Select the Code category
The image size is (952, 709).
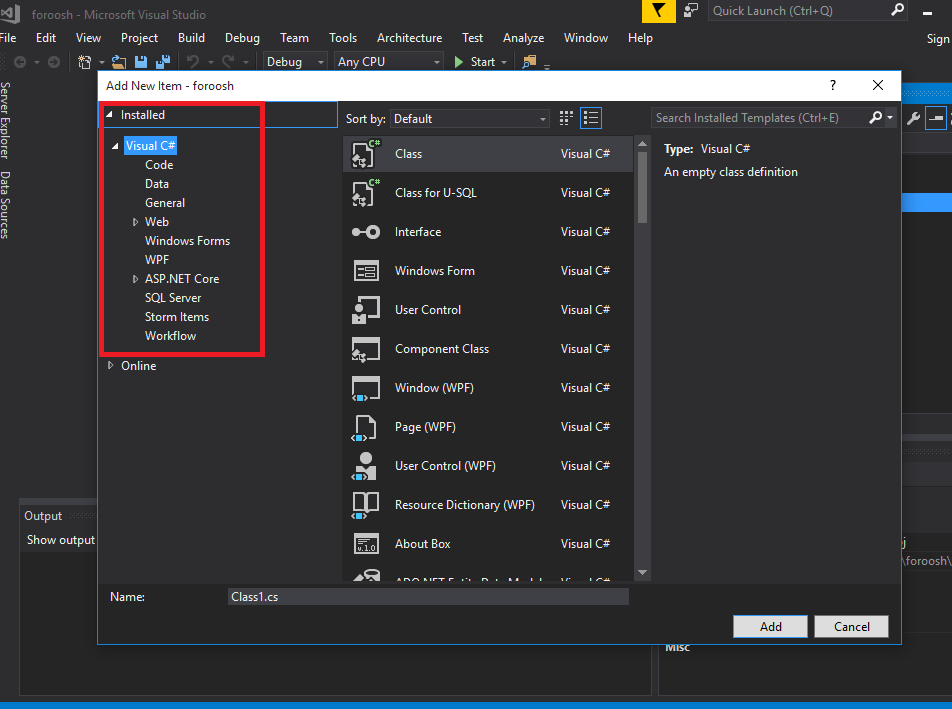coord(159,165)
